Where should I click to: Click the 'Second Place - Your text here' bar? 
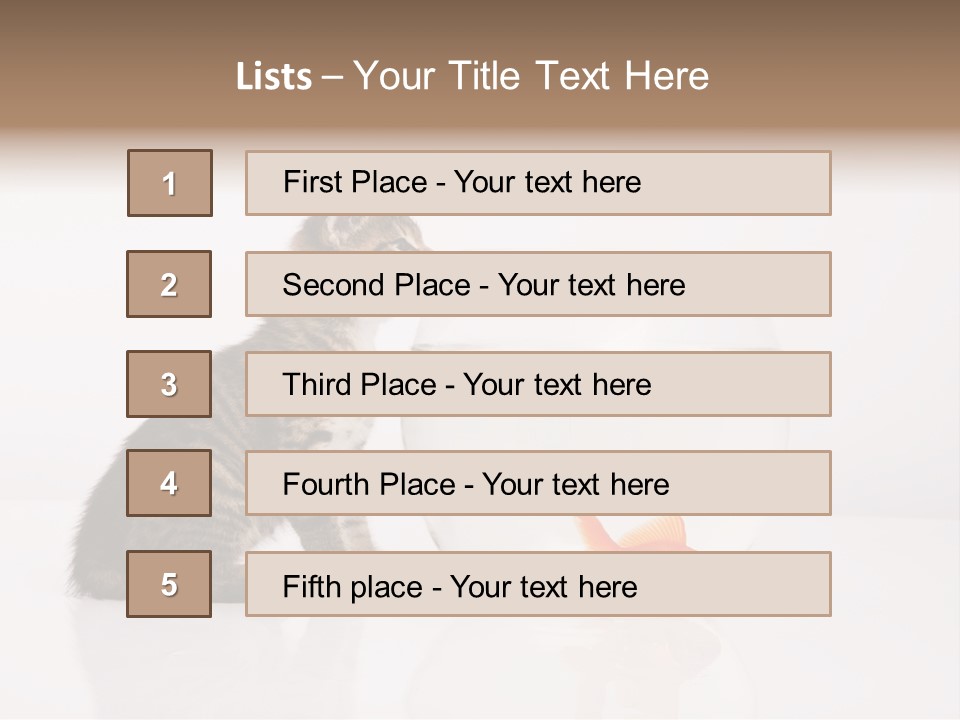point(538,284)
